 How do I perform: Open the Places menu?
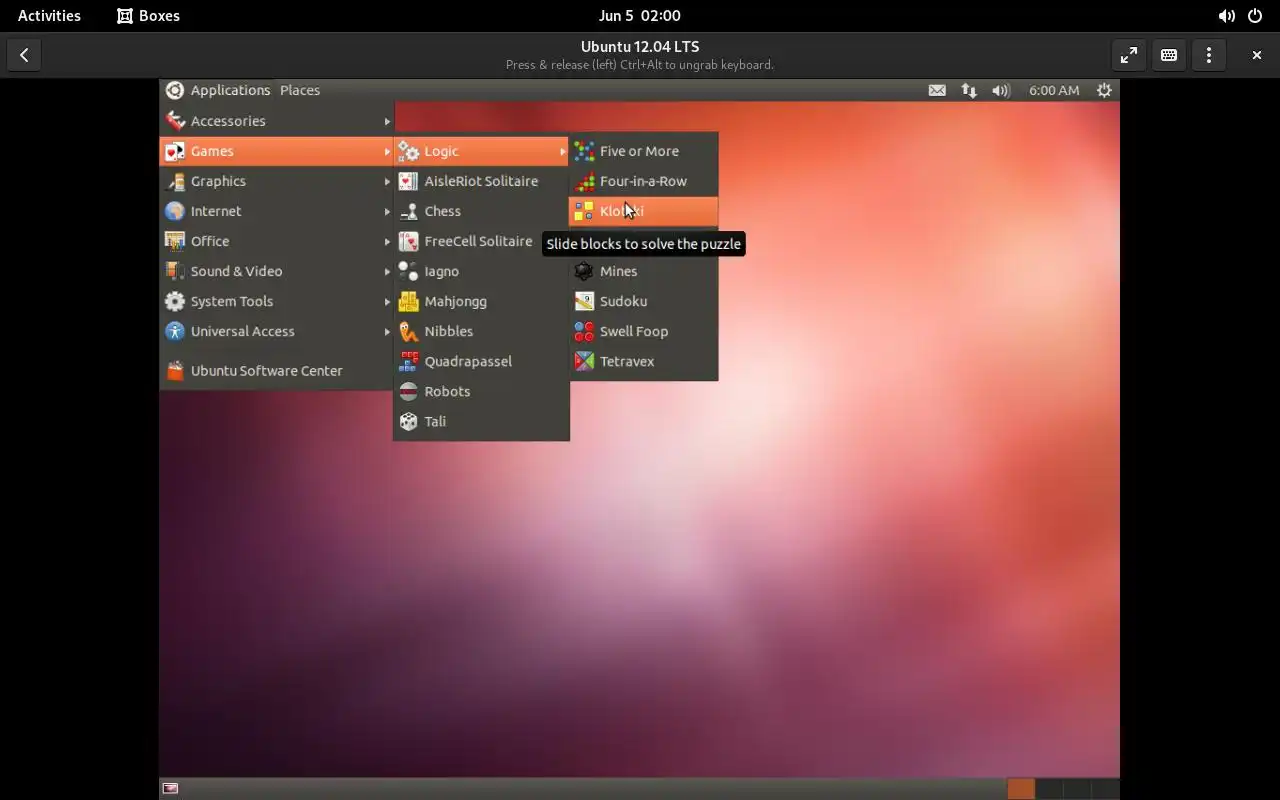pos(300,90)
